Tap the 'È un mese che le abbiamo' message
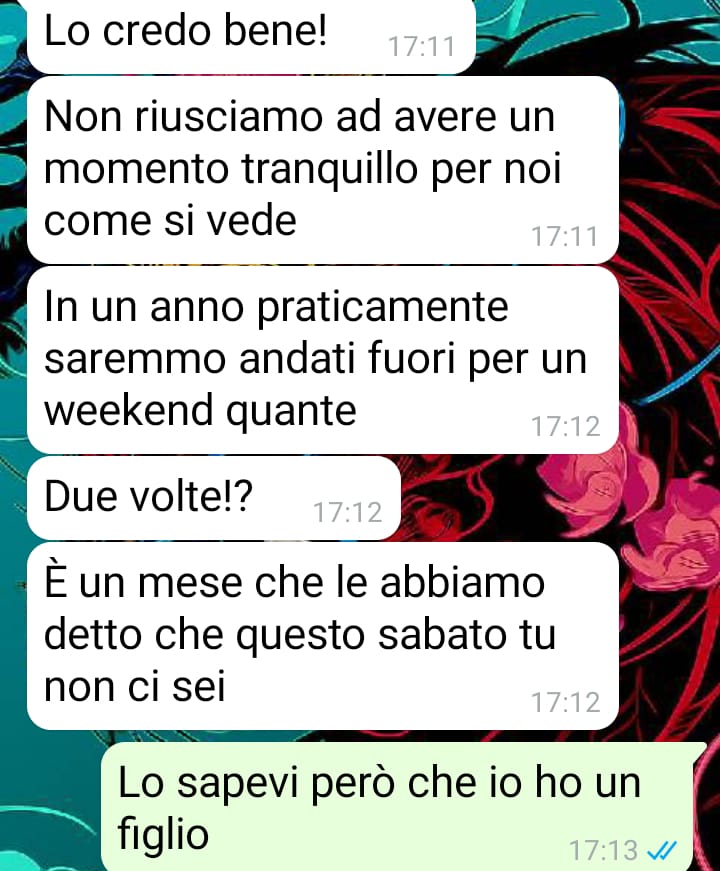Screen dimensions: 720x871 click(x=323, y=635)
